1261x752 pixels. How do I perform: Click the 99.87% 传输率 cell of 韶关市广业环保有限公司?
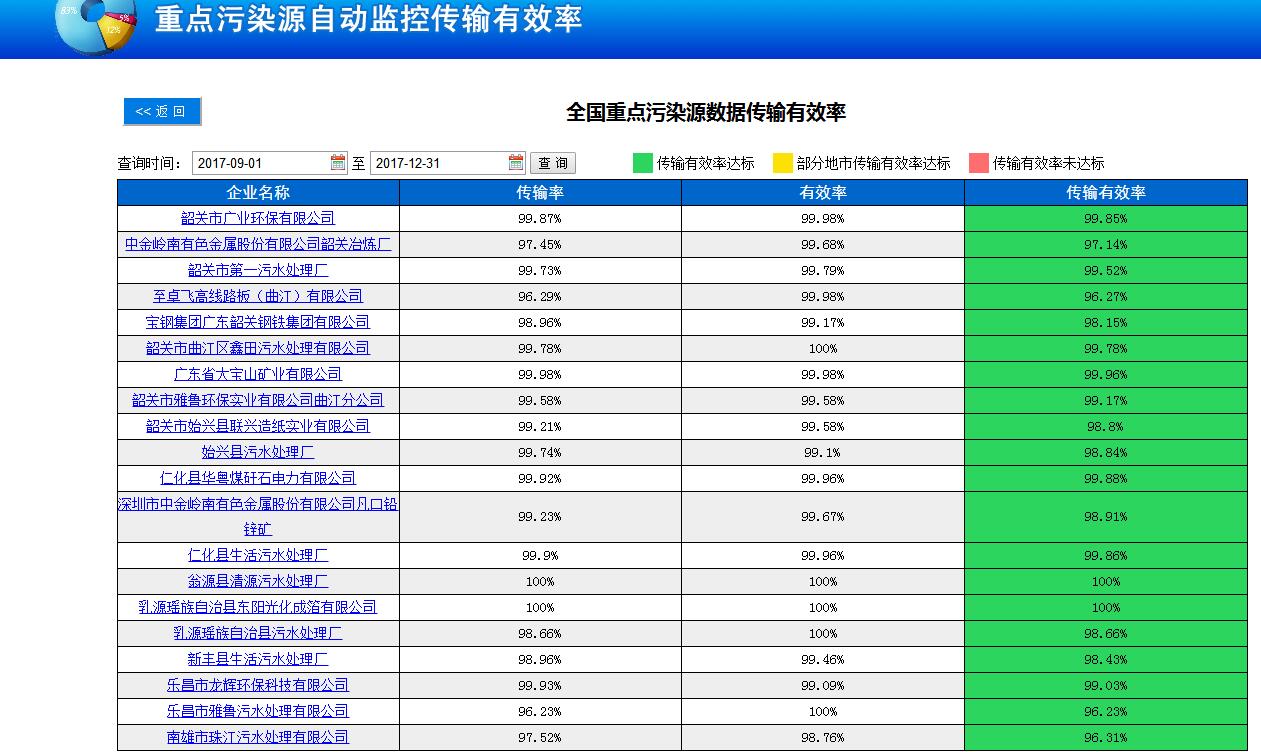pos(540,218)
